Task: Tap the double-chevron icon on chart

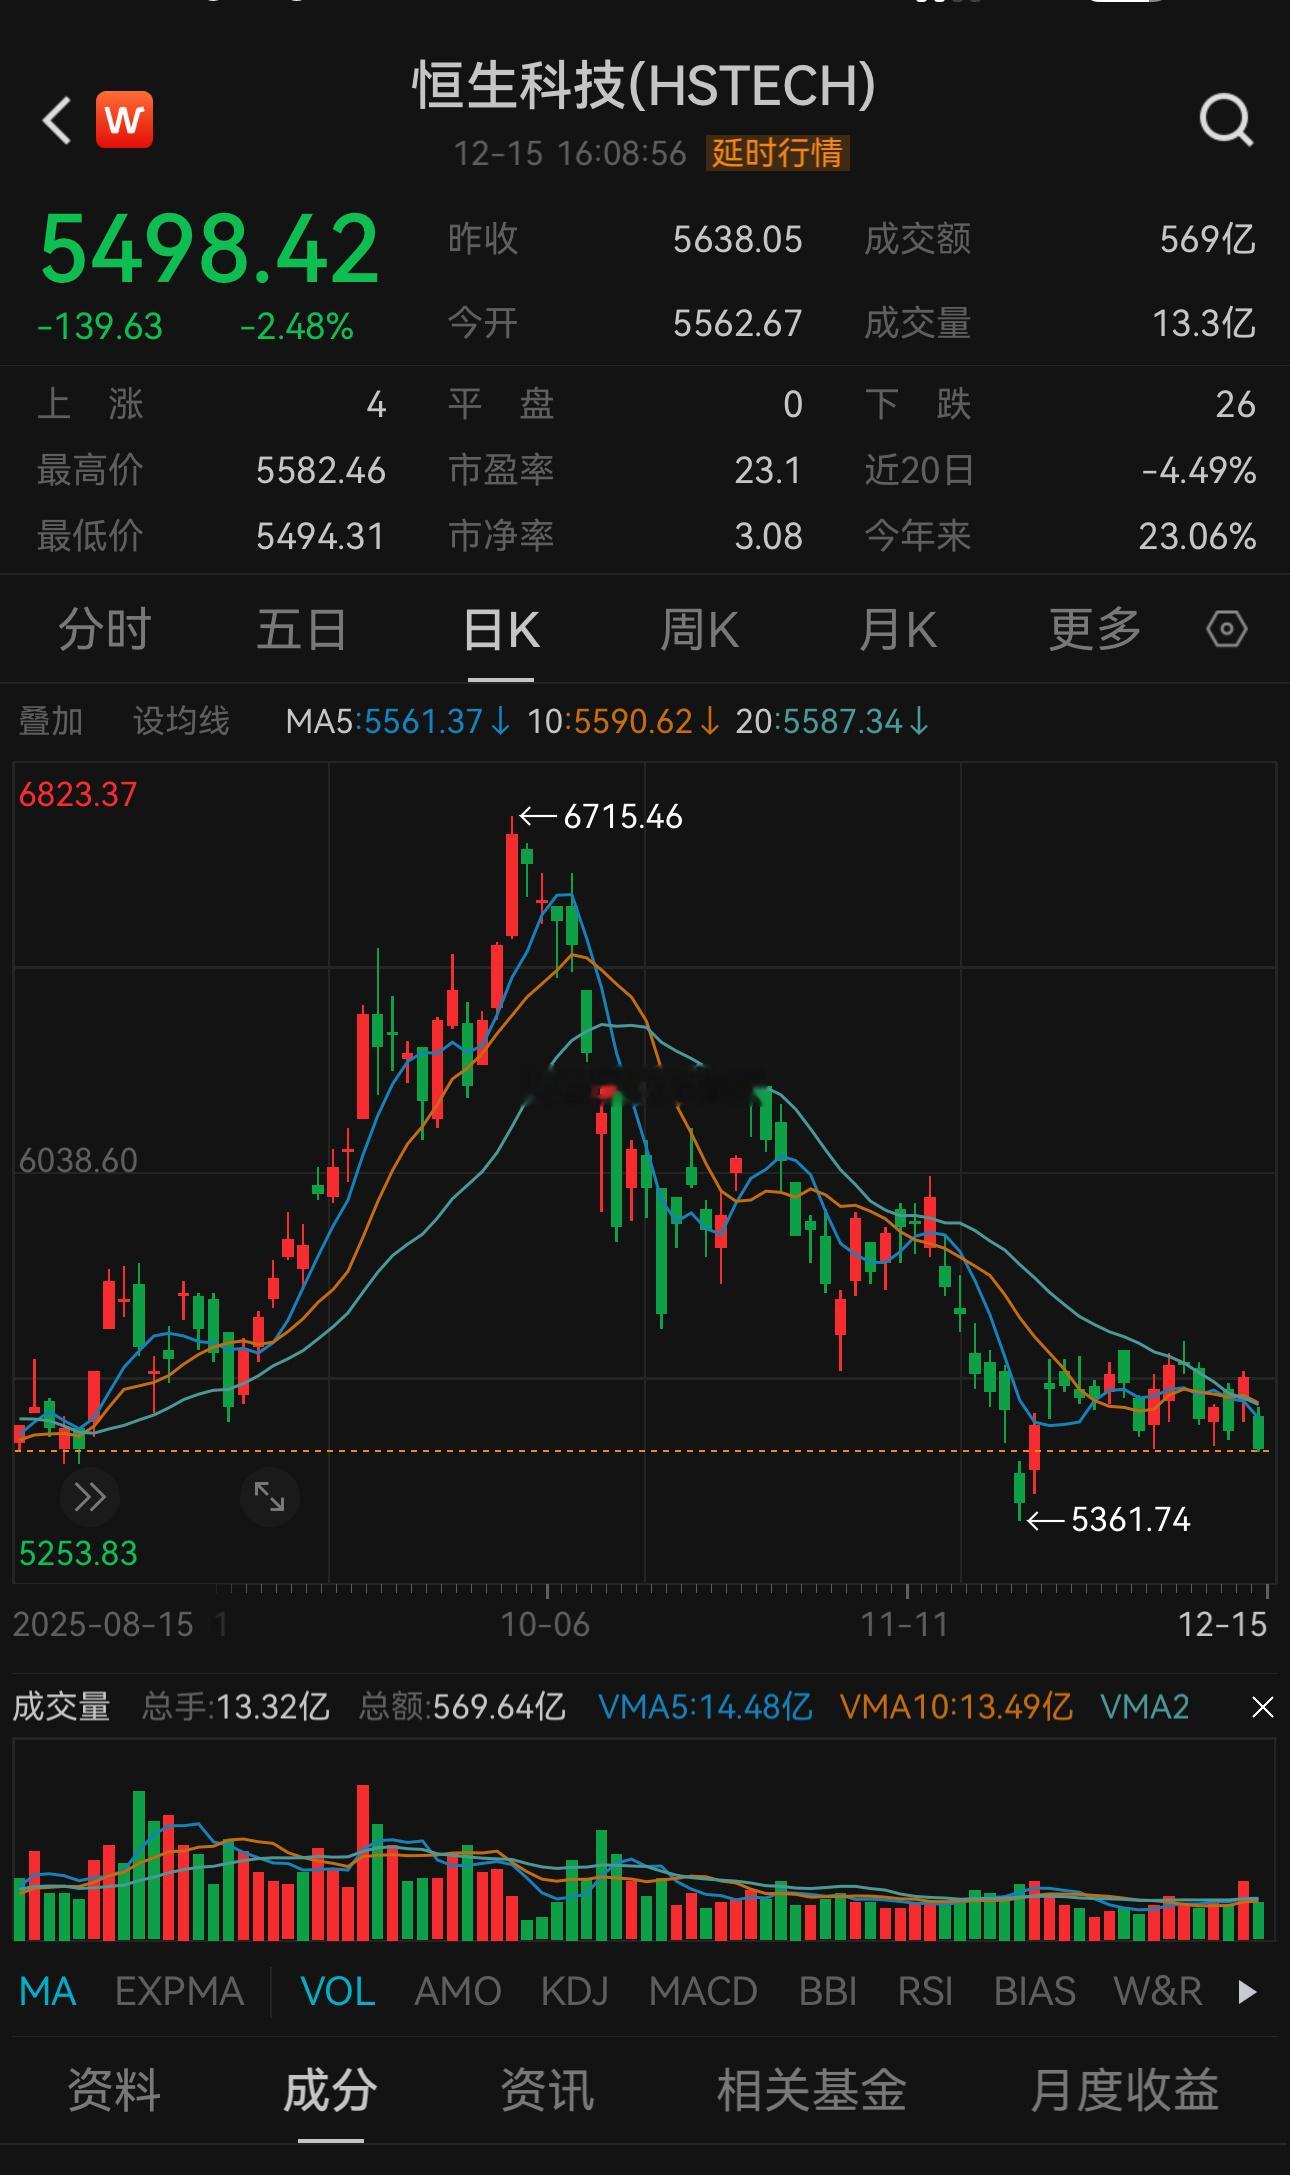Action: [90, 1497]
